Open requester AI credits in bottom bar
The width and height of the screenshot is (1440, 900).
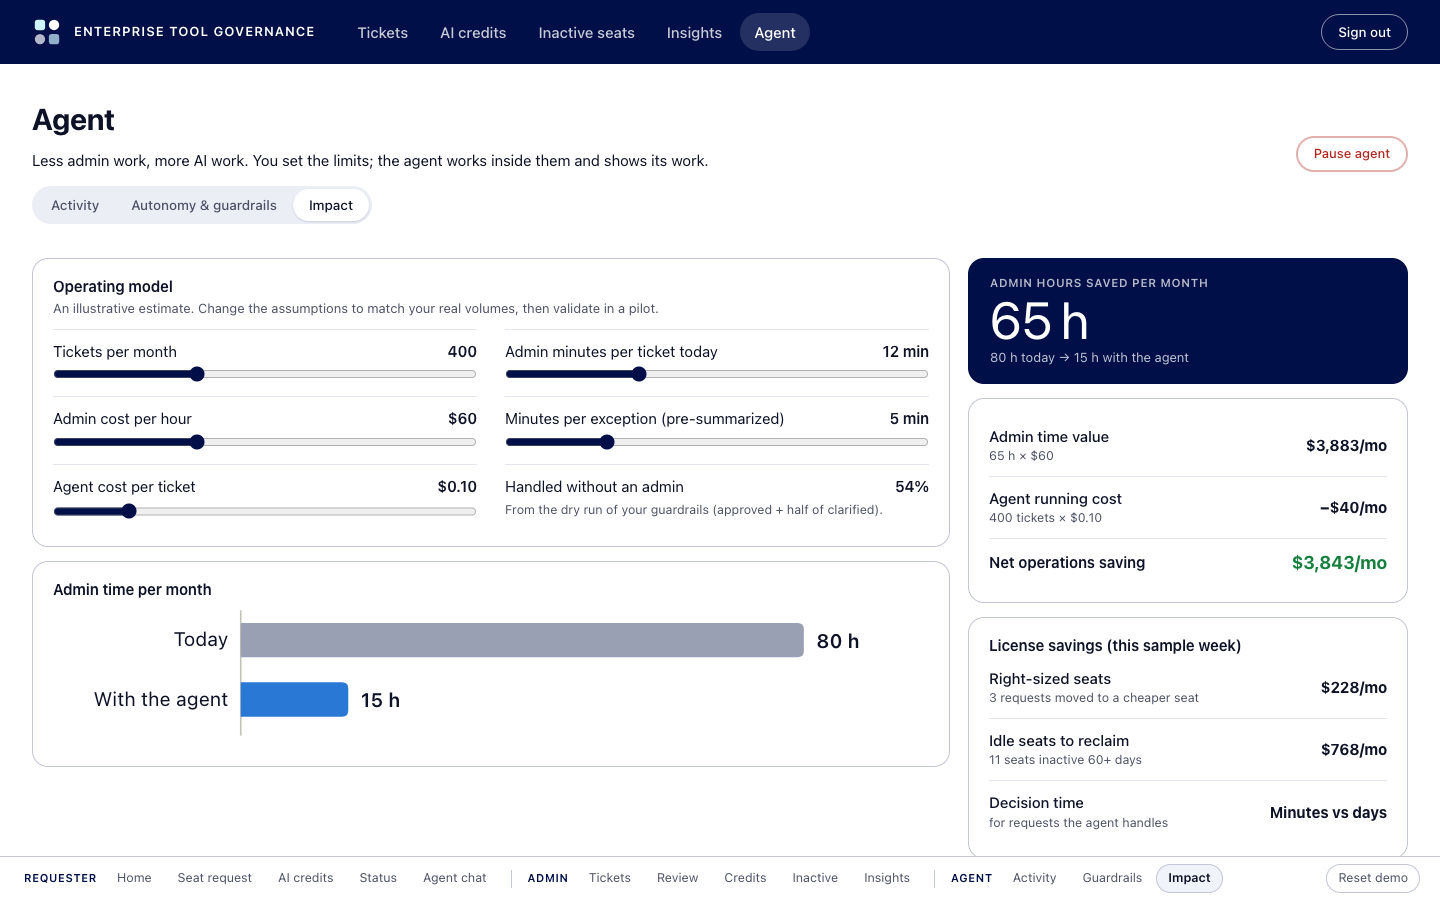306,878
